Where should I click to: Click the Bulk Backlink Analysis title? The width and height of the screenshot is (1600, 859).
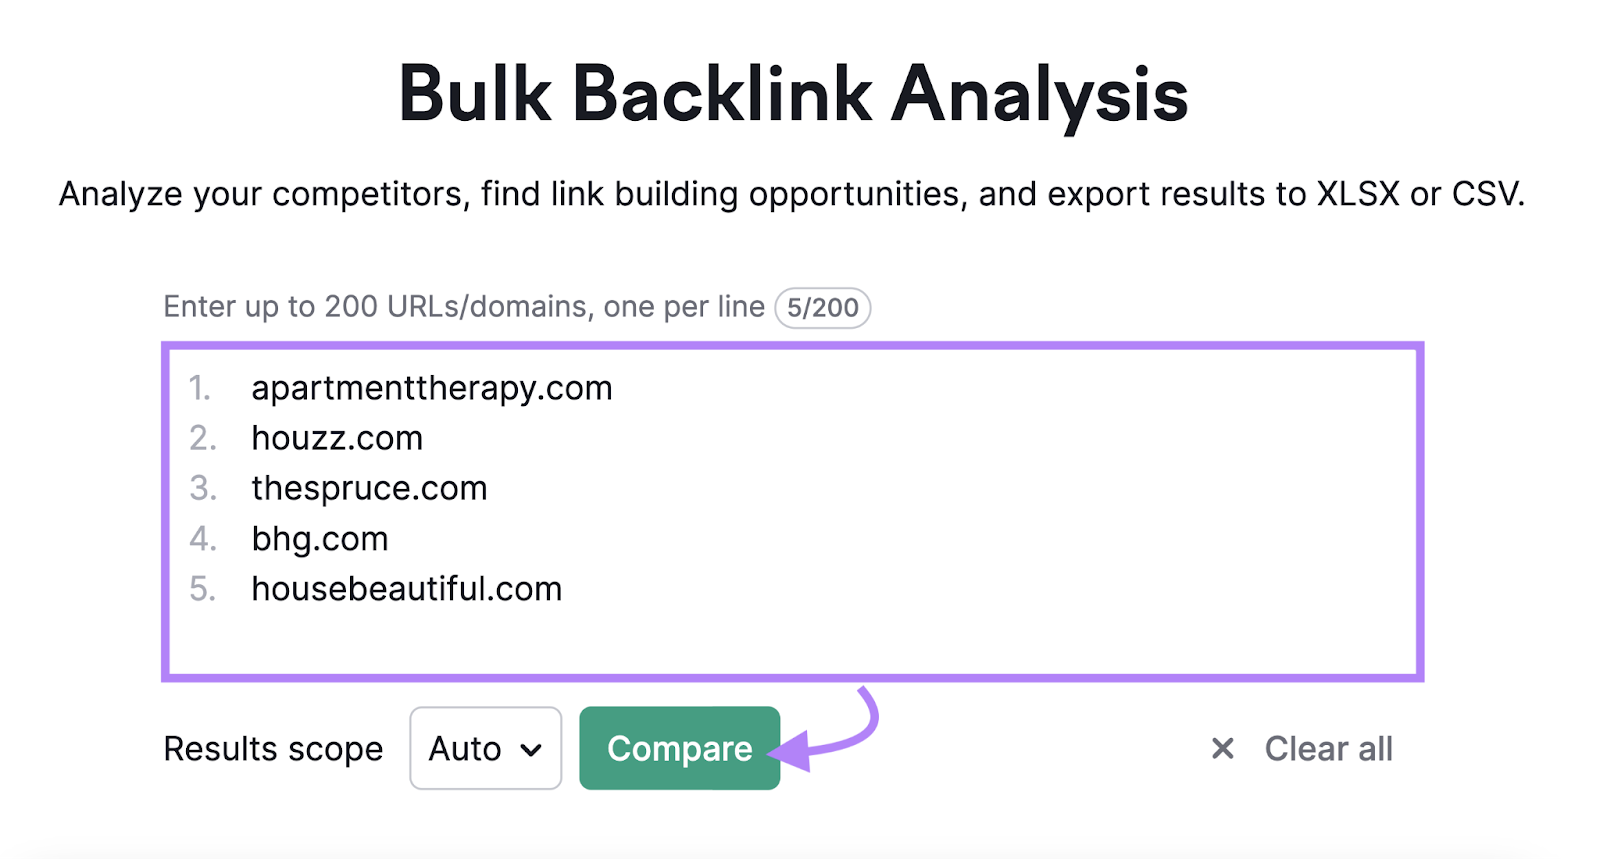coord(795,93)
